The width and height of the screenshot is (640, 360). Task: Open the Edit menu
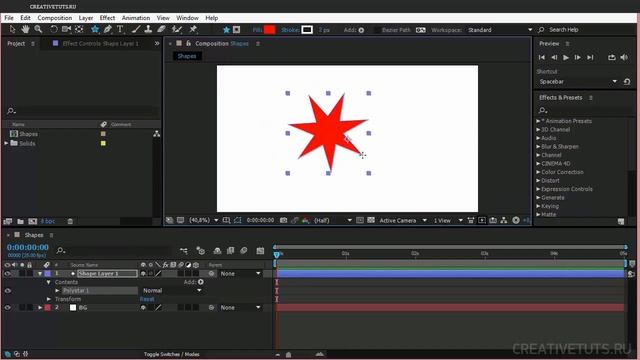(25, 18)
